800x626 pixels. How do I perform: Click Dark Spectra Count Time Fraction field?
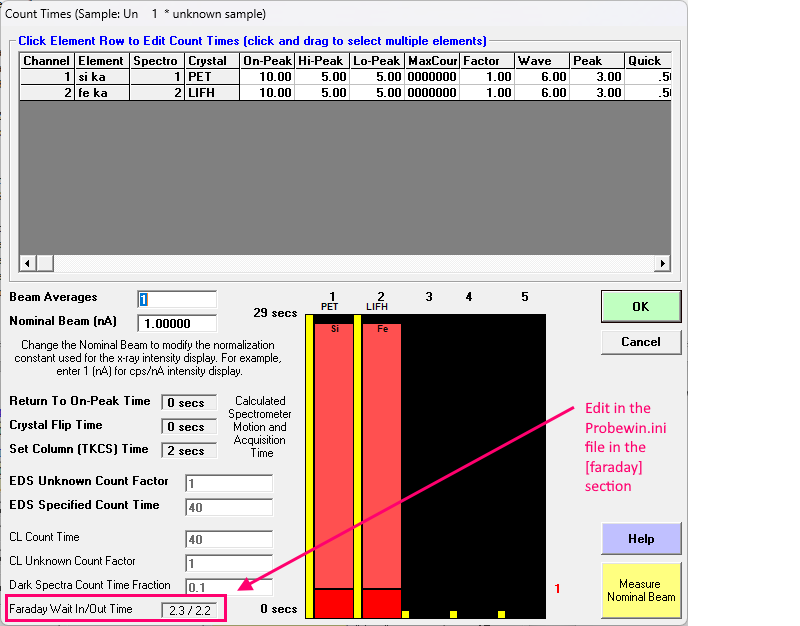[228, 586]
